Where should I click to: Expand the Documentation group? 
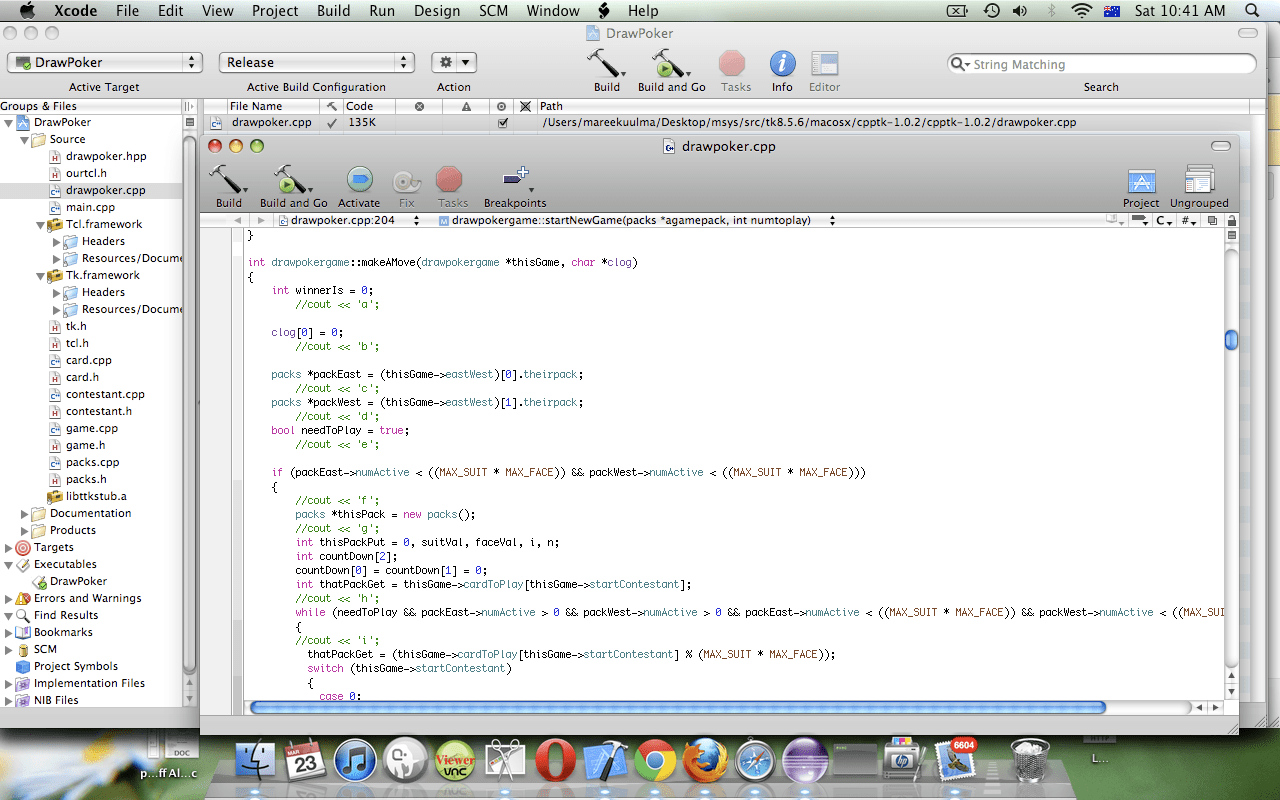click(25, 514)
